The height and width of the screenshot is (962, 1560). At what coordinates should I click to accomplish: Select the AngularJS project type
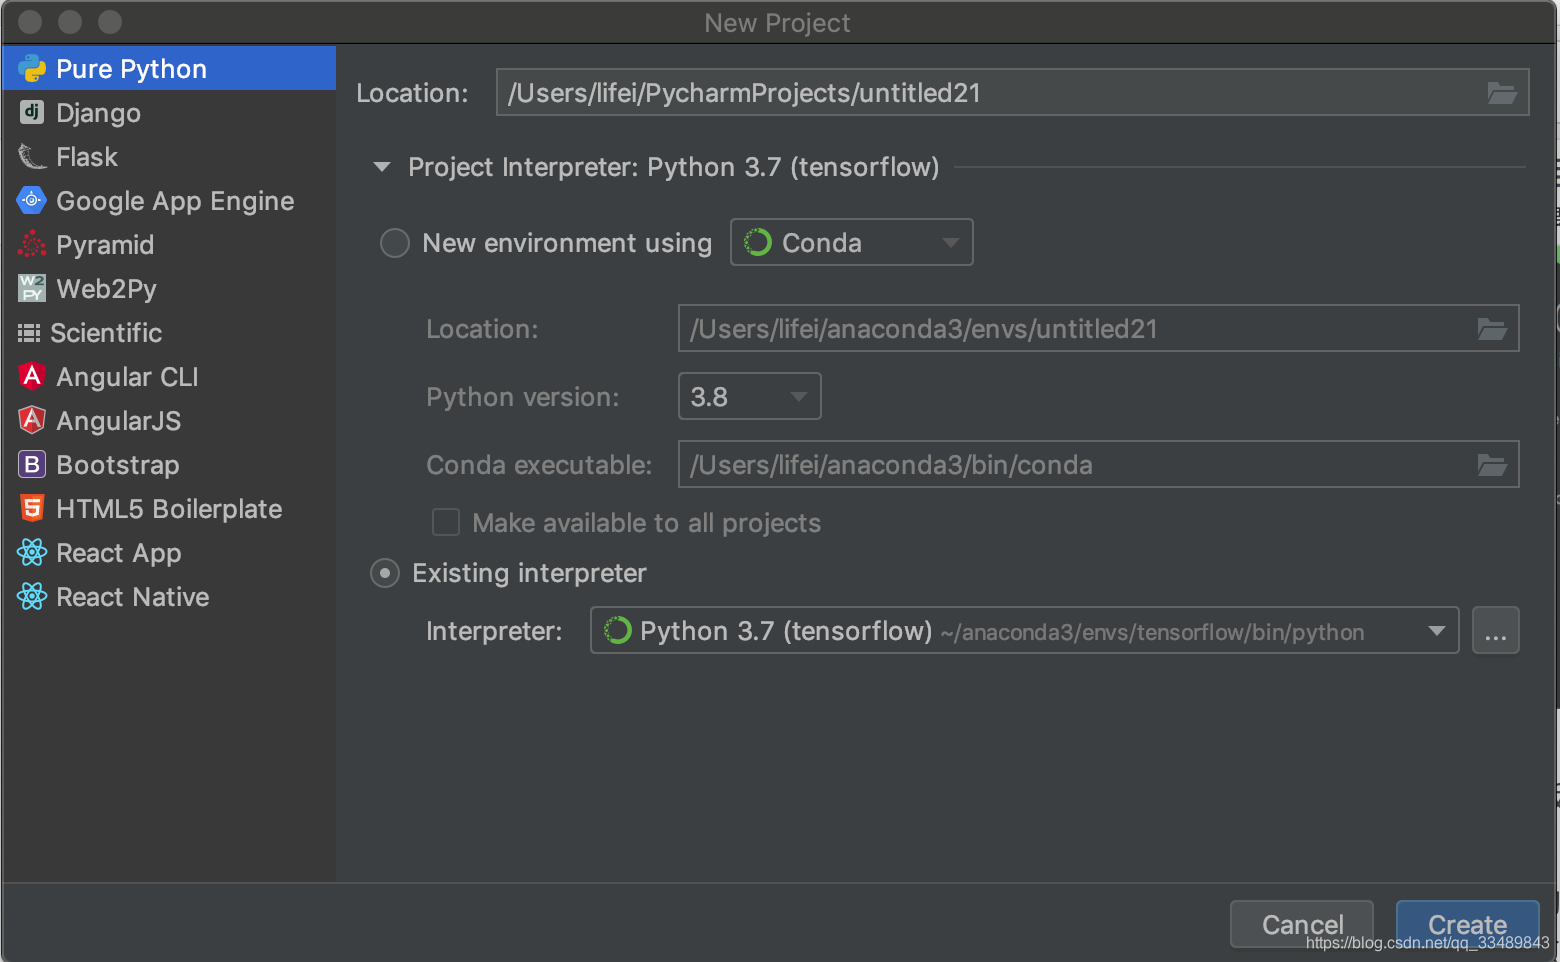(168, 420)
